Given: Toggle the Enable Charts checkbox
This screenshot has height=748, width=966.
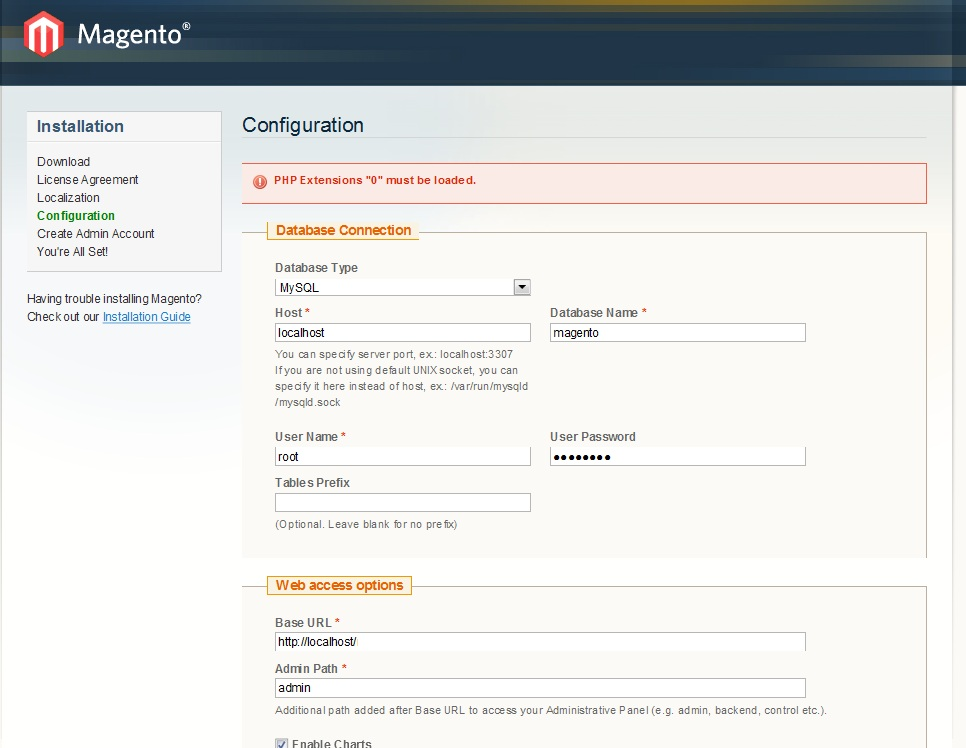Looking at the screenshot, I should (x=281, y=744).
